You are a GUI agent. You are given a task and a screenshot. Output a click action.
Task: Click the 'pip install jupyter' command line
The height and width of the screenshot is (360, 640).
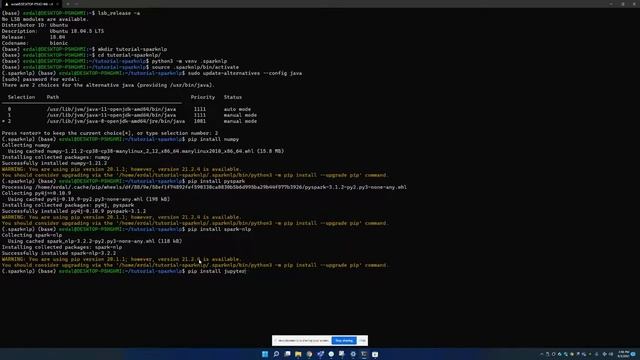[216, 271]
